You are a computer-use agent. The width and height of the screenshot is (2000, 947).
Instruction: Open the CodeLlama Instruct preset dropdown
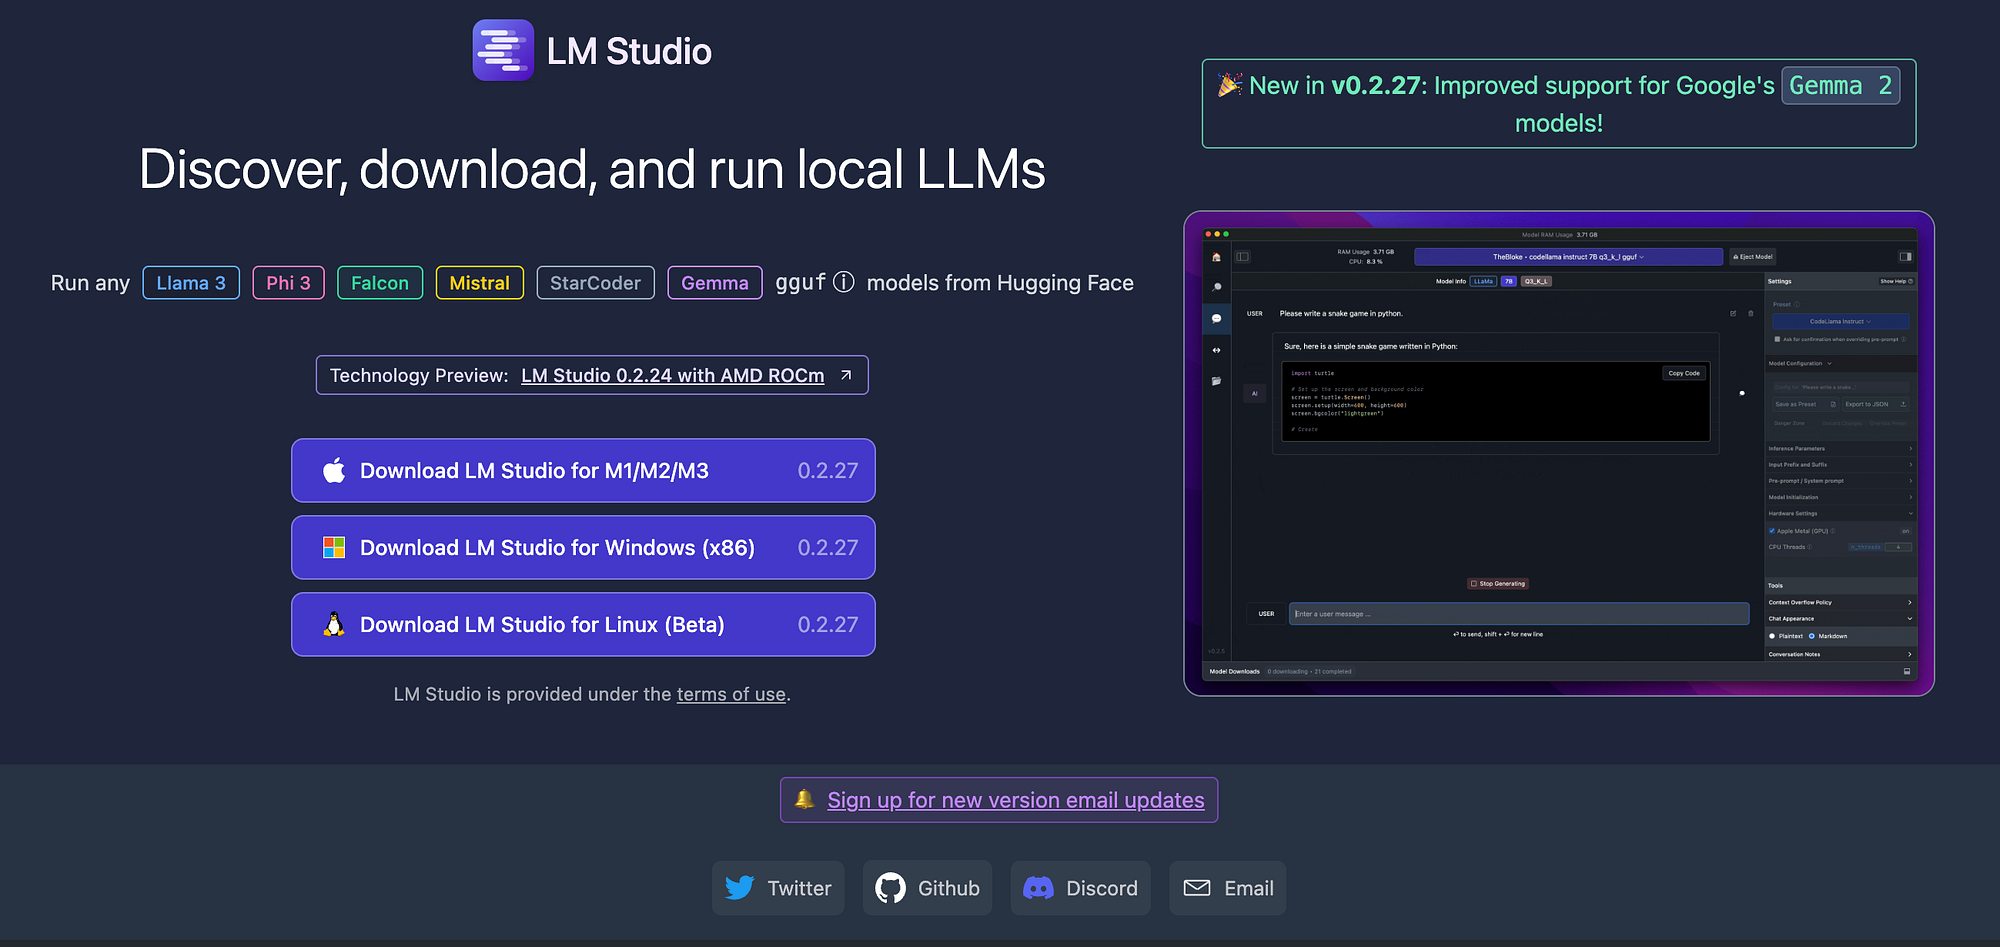click(x=1840, y=321)
